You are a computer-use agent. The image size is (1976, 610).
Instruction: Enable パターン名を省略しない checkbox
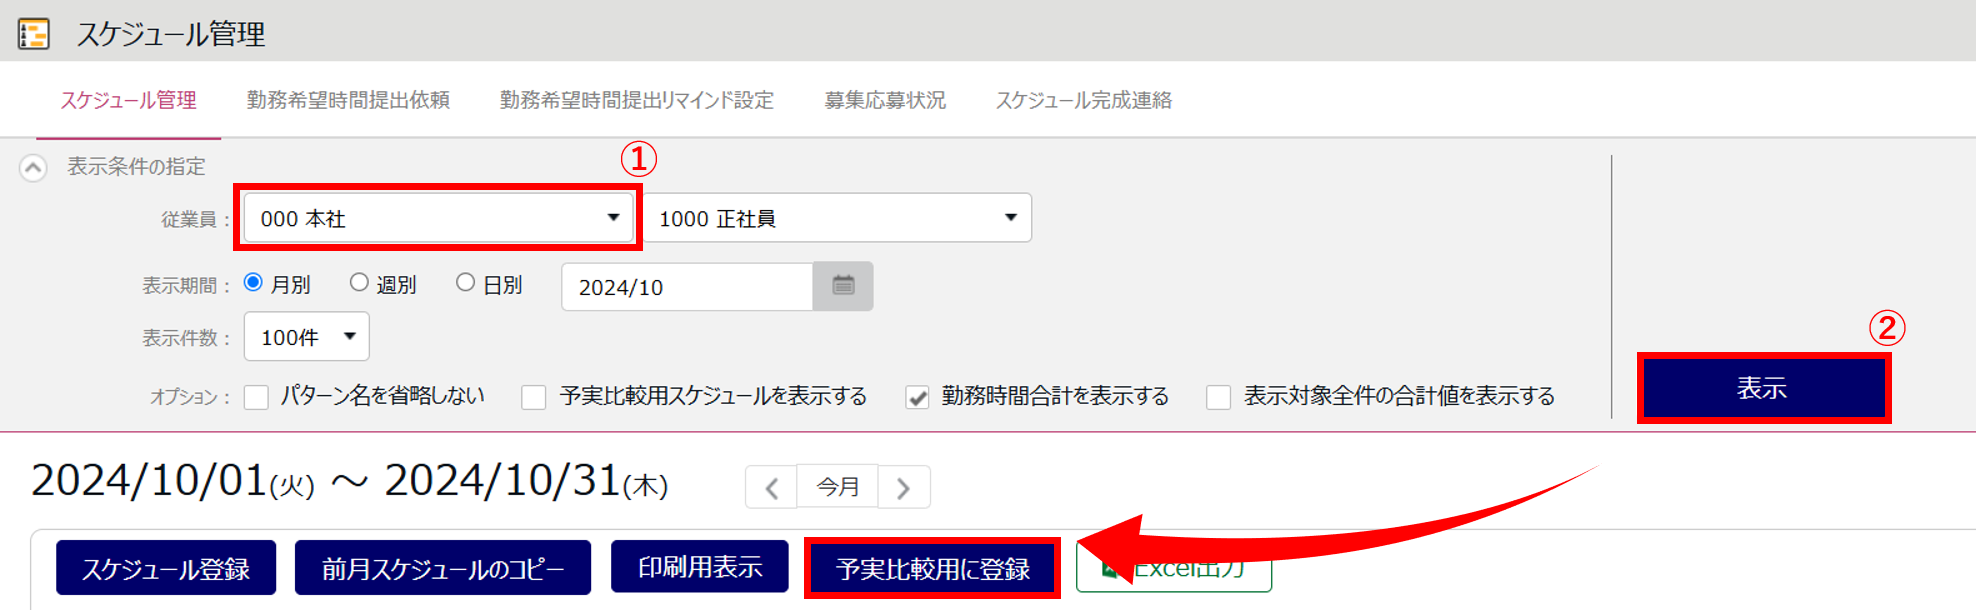pos(257,397)
